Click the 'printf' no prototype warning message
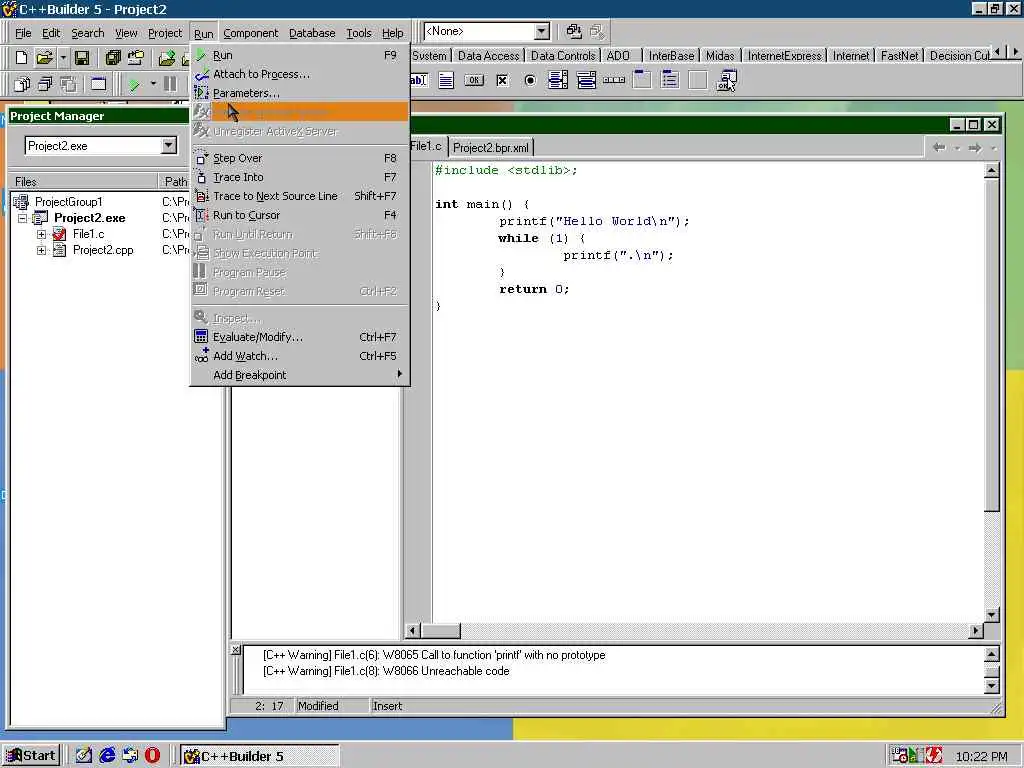Image resolution: width=1024 pixels, height=768 pixels. point(434,655)
